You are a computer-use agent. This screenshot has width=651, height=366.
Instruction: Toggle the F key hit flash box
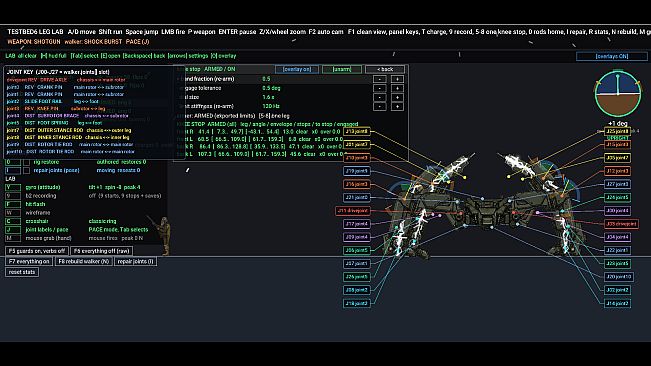(12, 205)
